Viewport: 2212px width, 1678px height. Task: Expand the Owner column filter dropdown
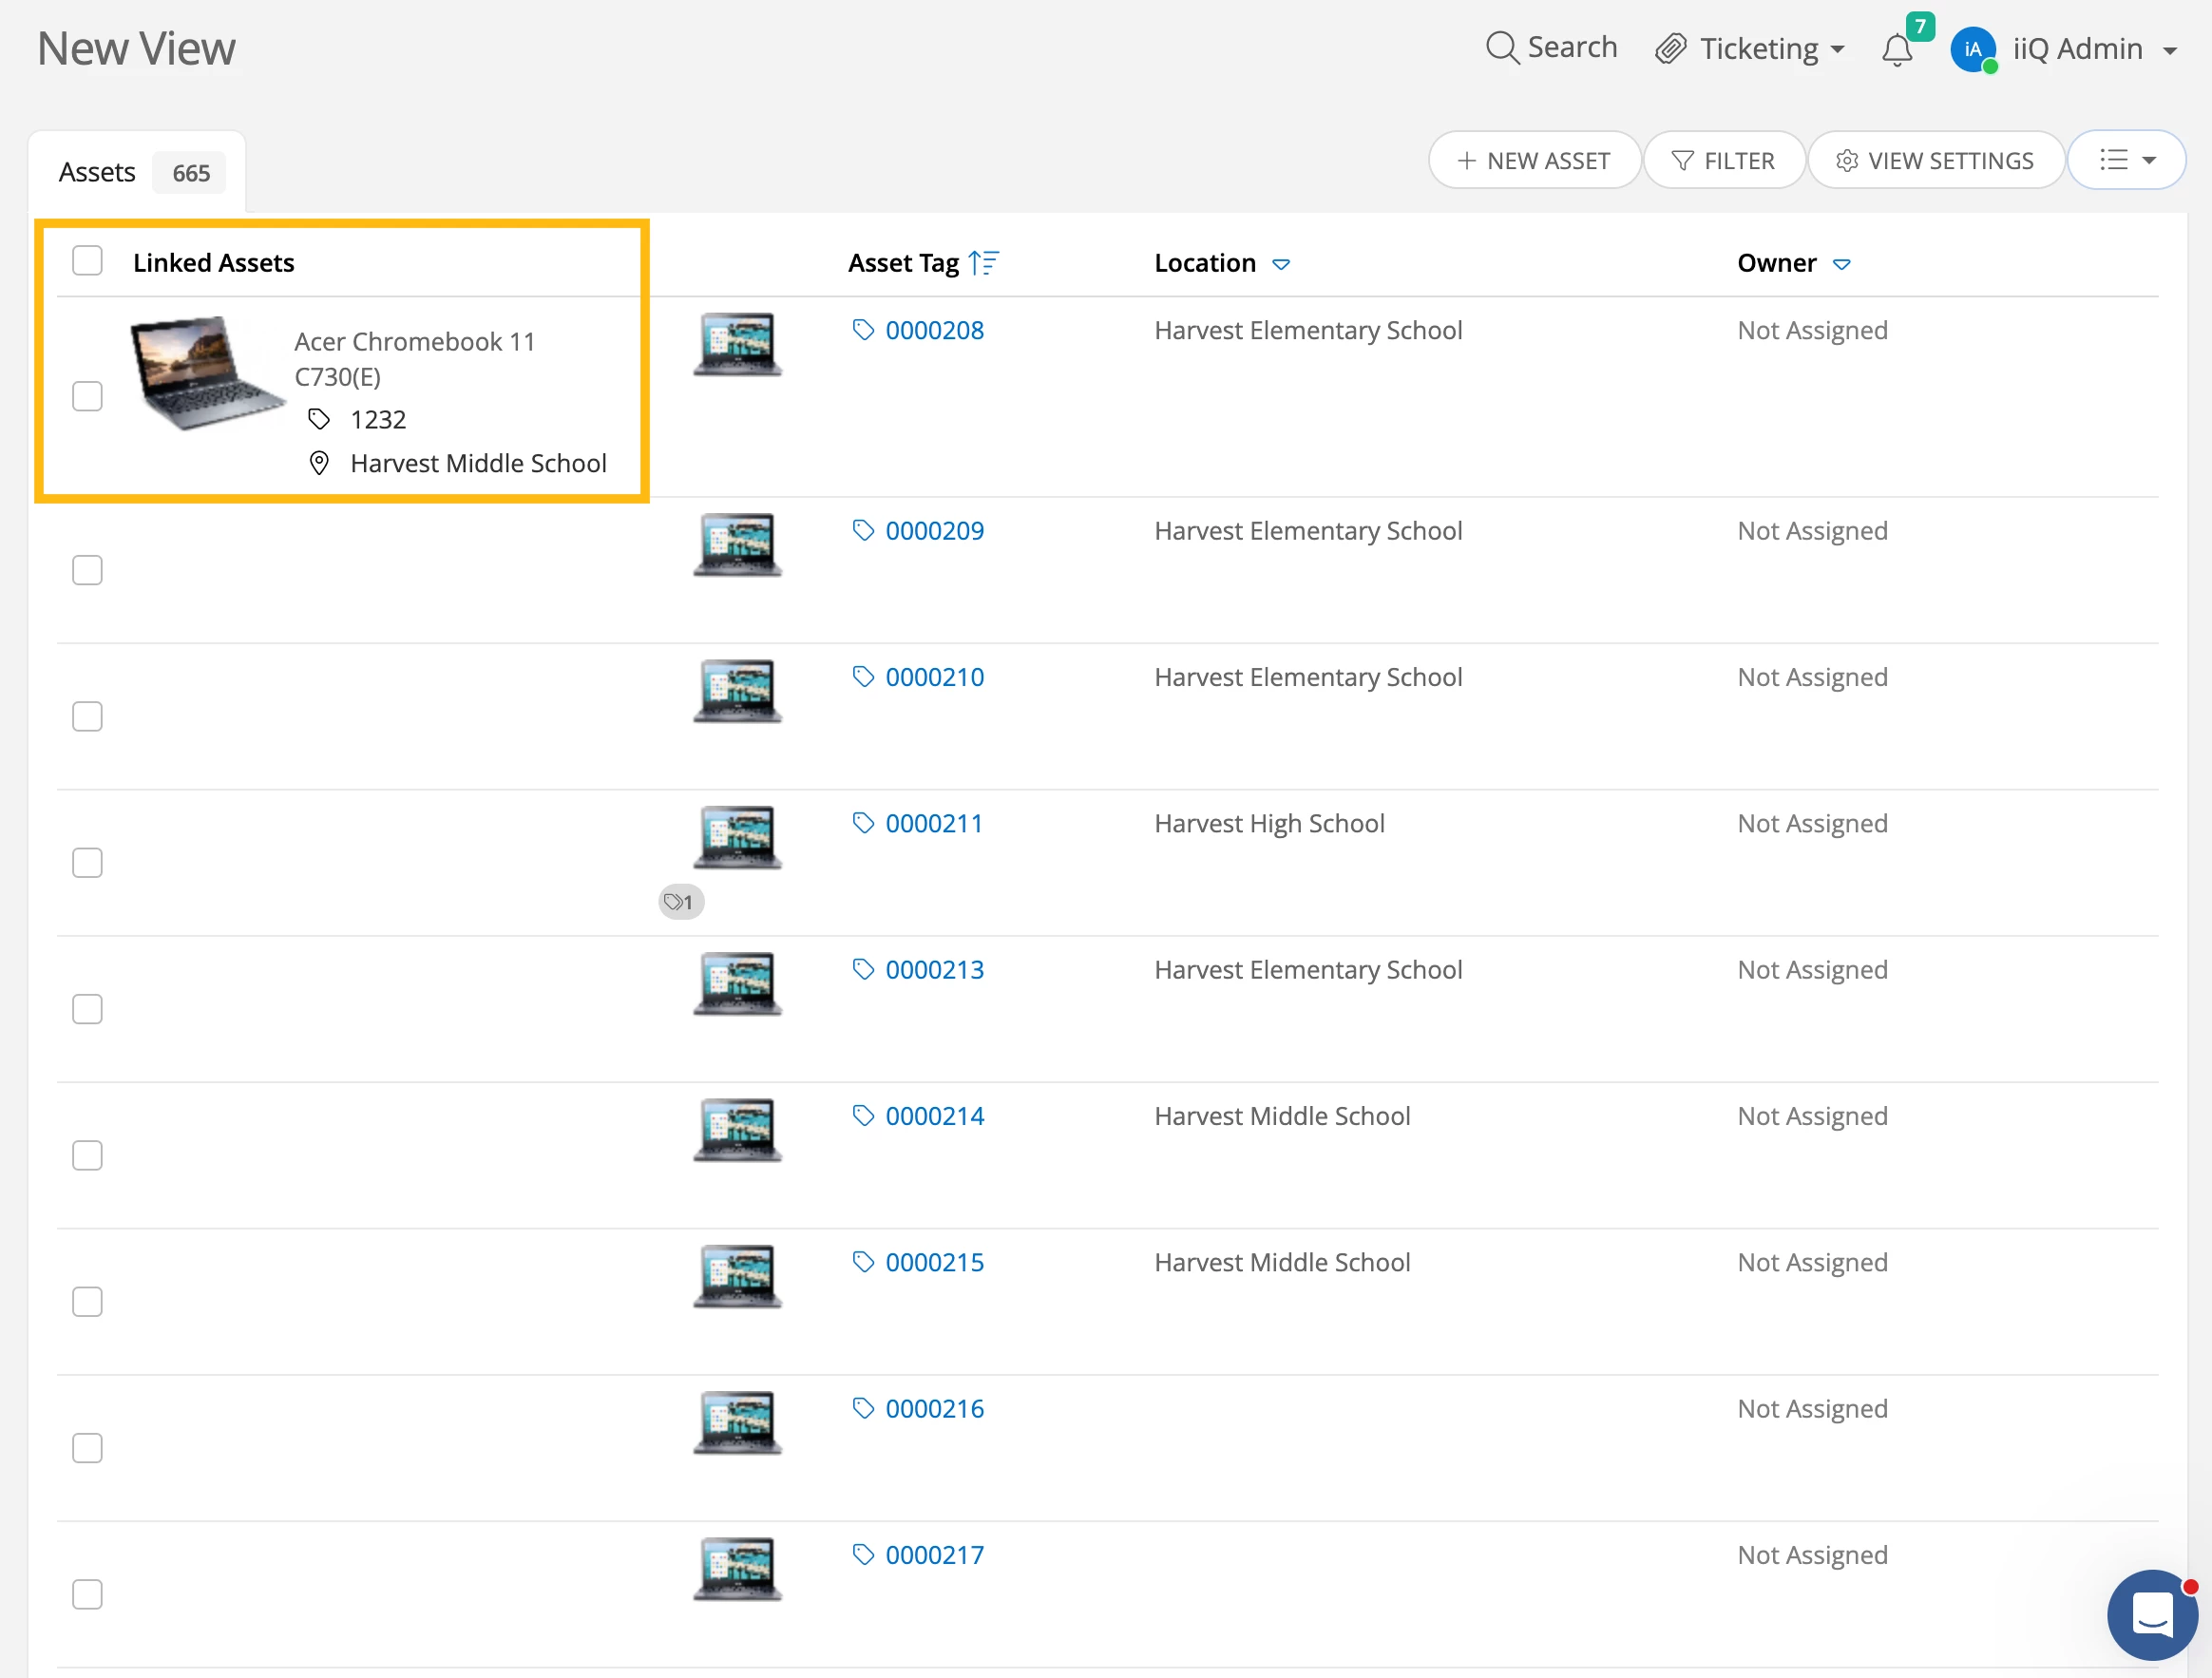click(1841, 264)
